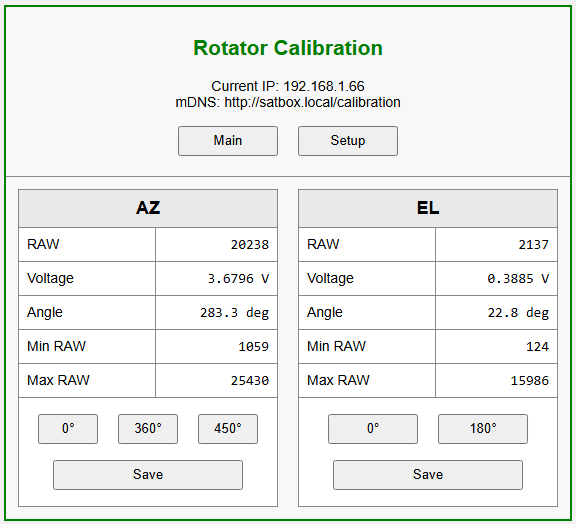
Task: Click the mDNS satbox.local/calibration address
Action: [x=288, y=102]
